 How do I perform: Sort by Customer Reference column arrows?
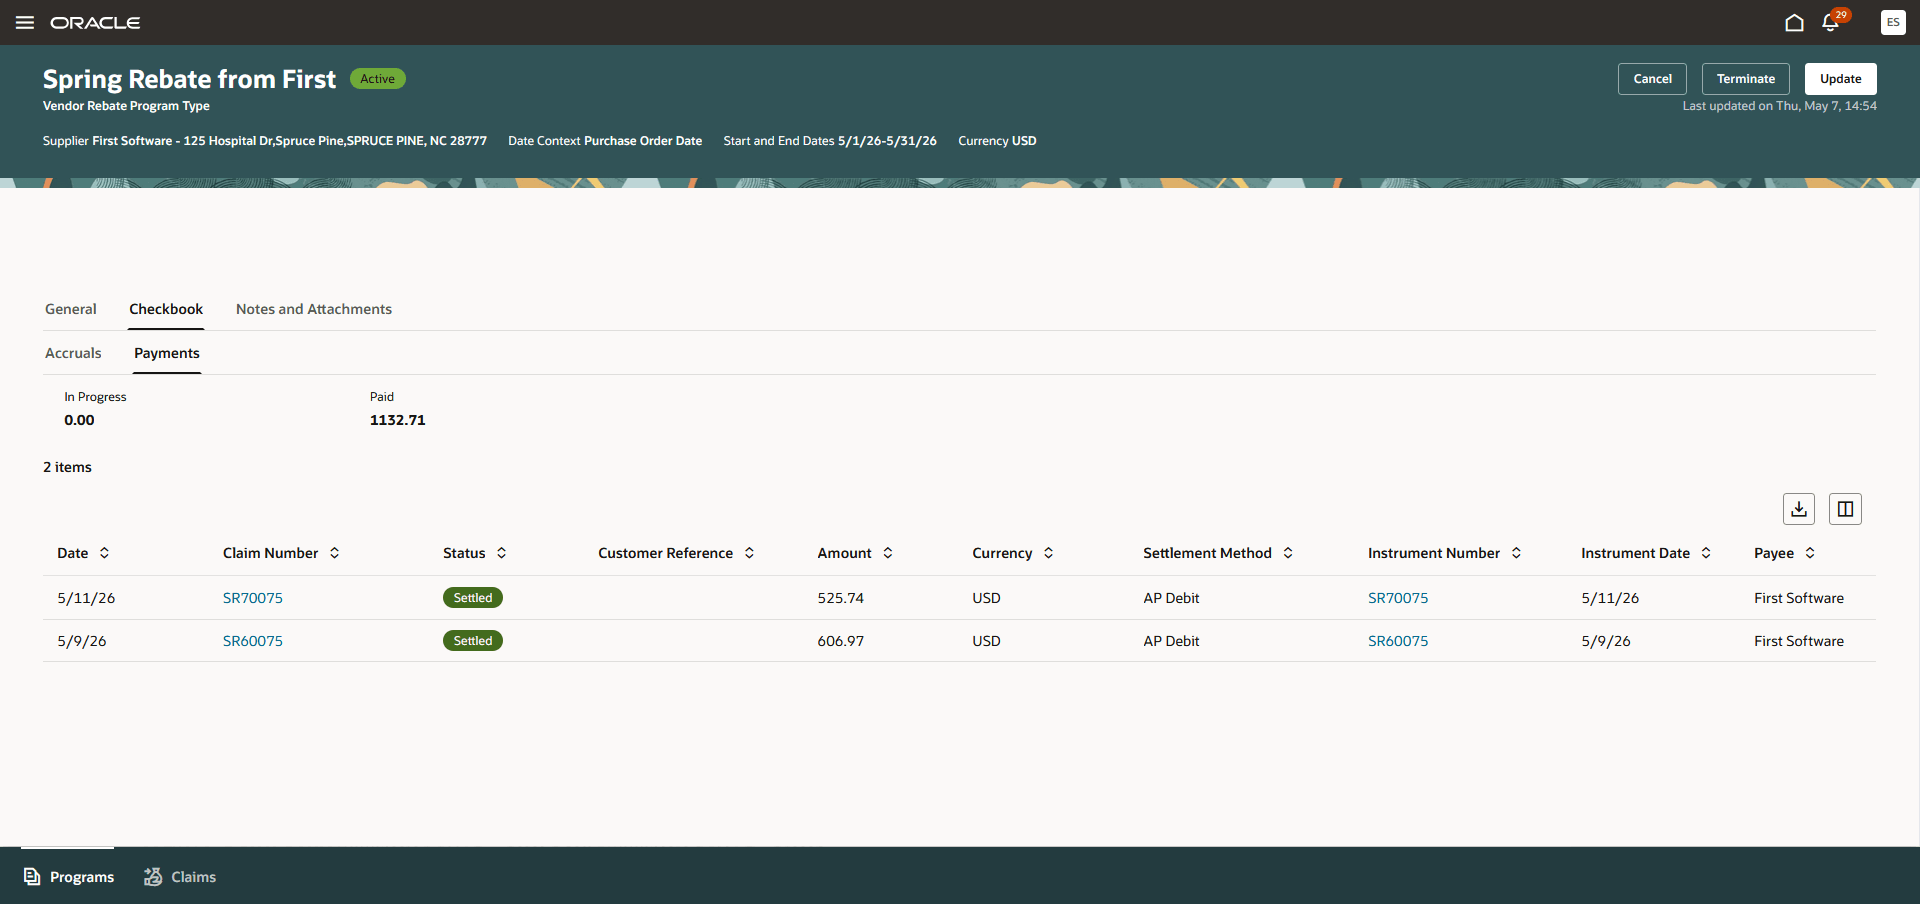tap(749, 553)
